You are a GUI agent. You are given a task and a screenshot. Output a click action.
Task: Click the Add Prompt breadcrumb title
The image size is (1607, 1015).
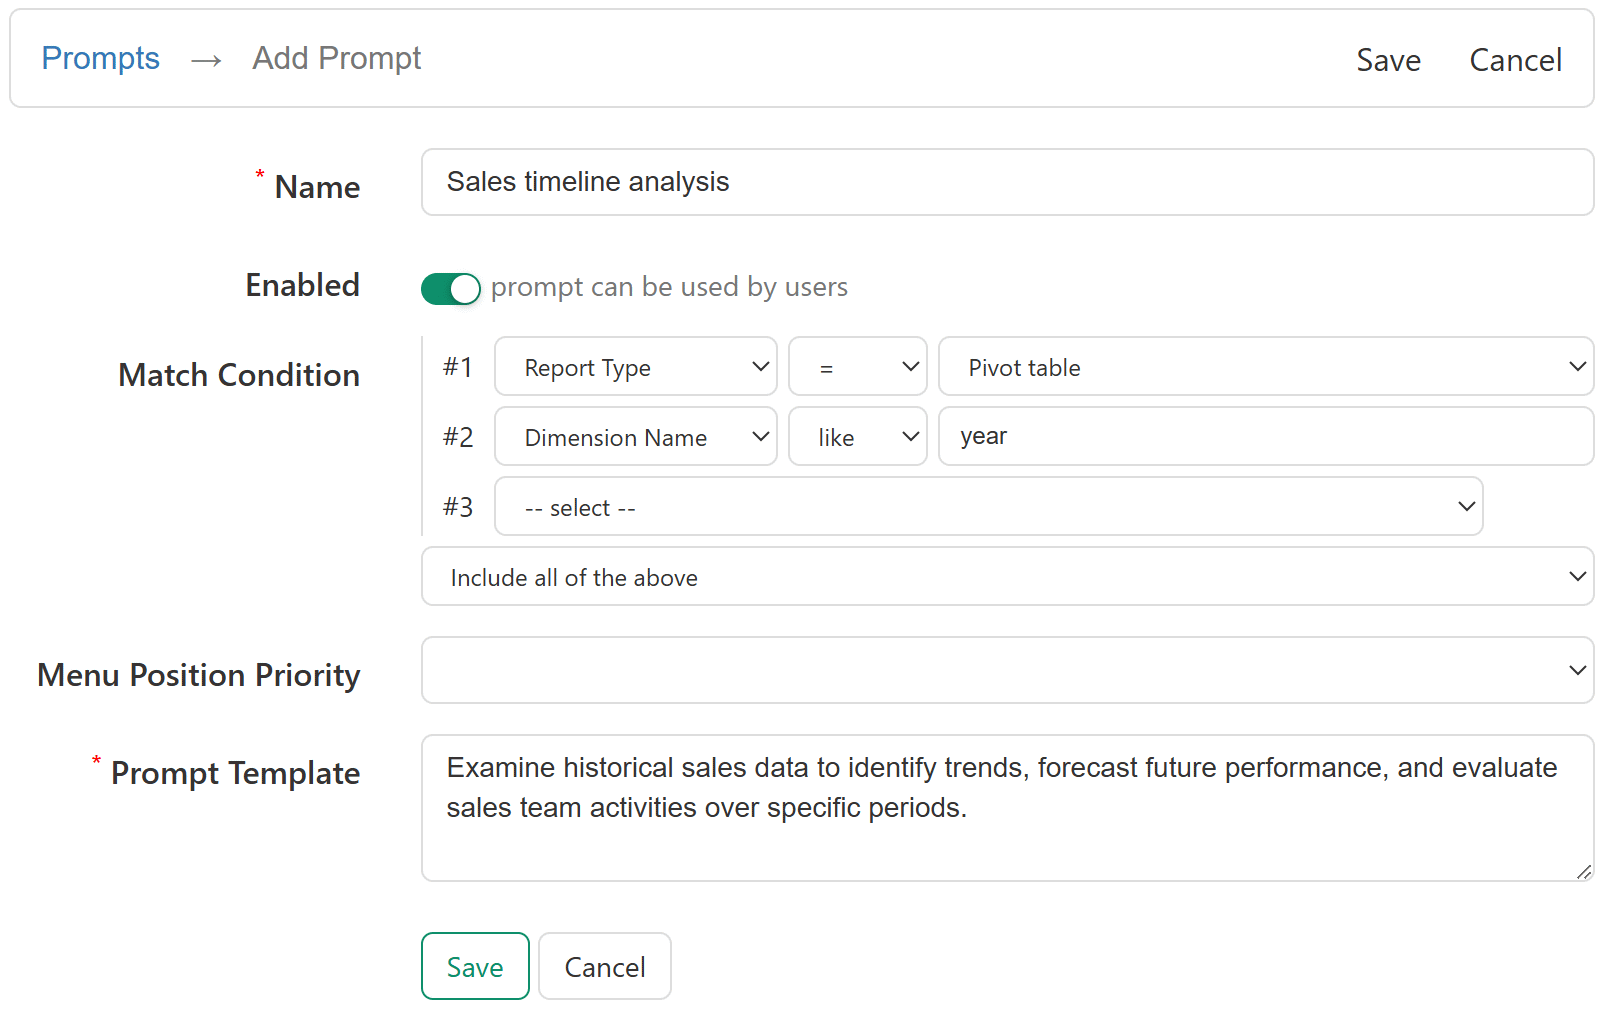[x=336, y=59]
